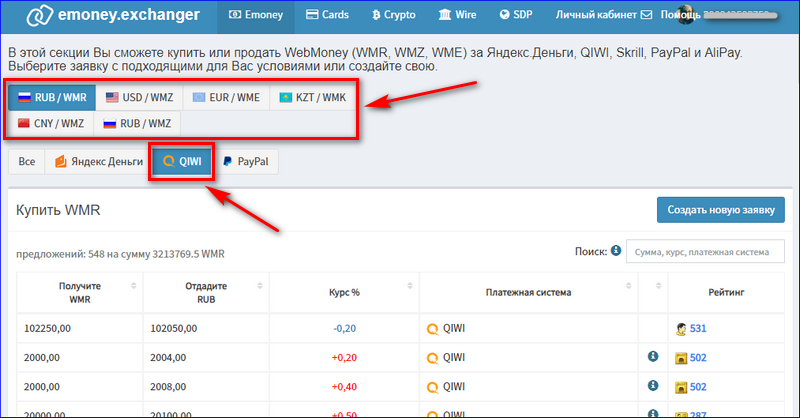Click info icon in the 2008,00 row

coord(653,385)
